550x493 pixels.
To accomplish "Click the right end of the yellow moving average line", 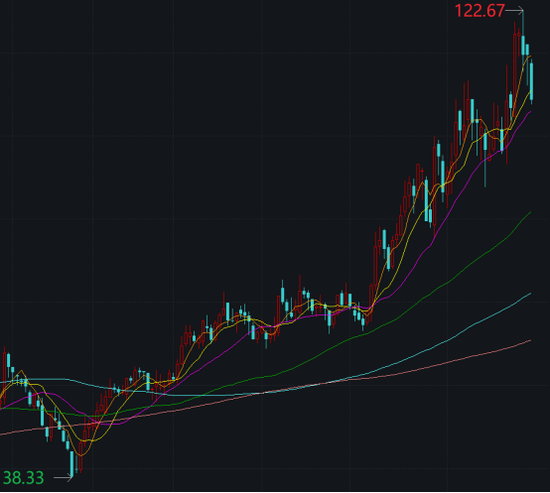I will pos(530,92).
